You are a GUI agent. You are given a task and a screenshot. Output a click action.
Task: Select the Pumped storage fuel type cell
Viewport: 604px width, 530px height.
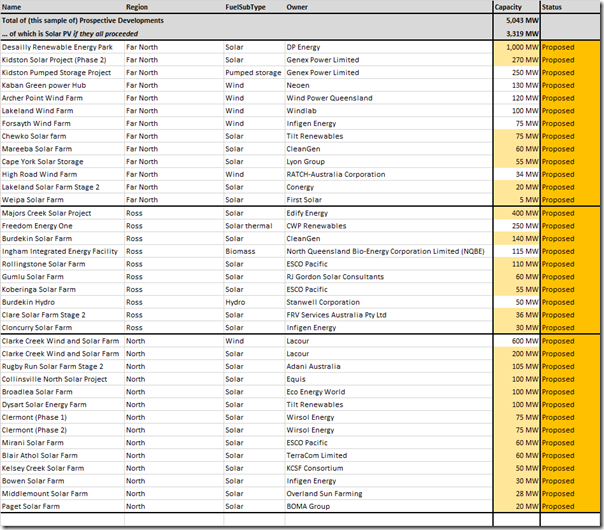coord(254,72)
